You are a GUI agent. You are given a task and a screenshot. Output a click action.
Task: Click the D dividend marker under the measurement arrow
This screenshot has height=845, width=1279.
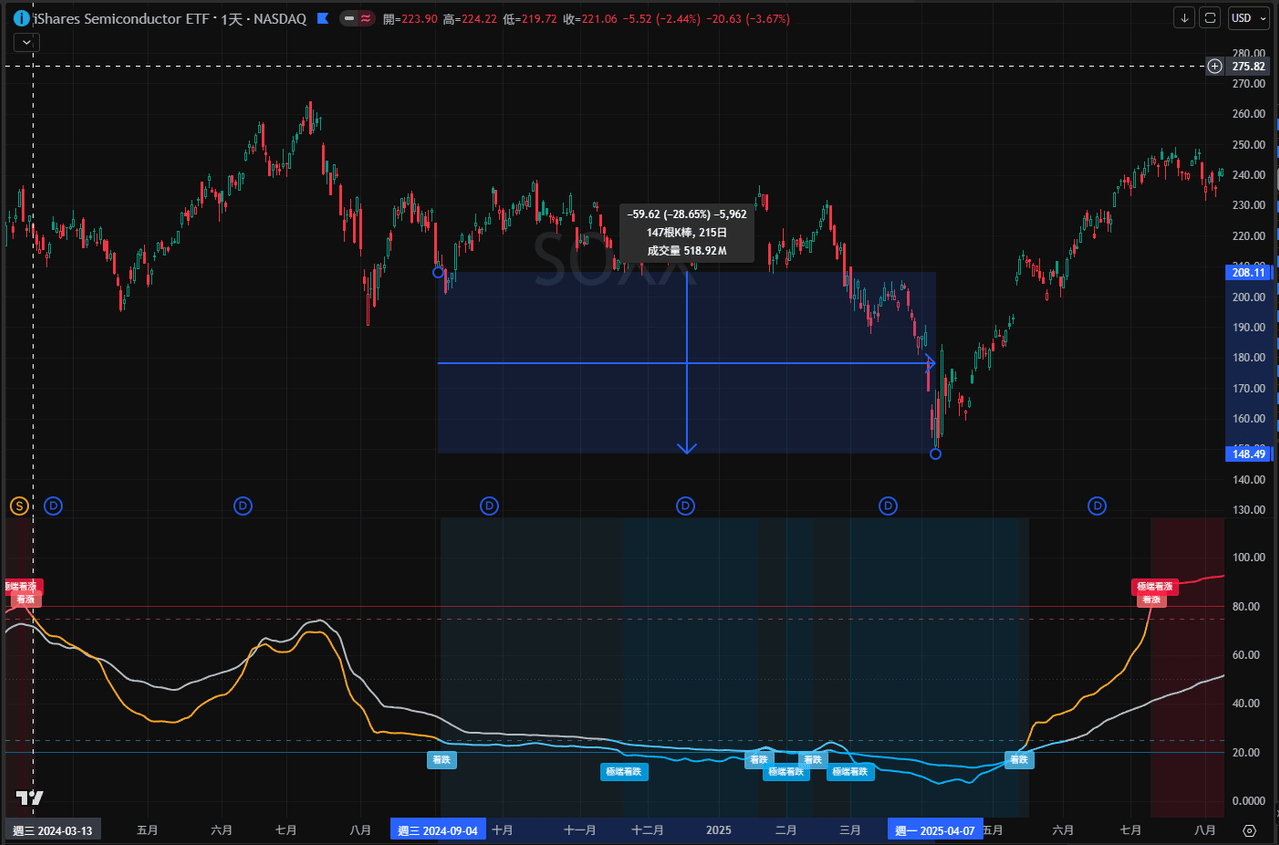(x=686, y=506)
